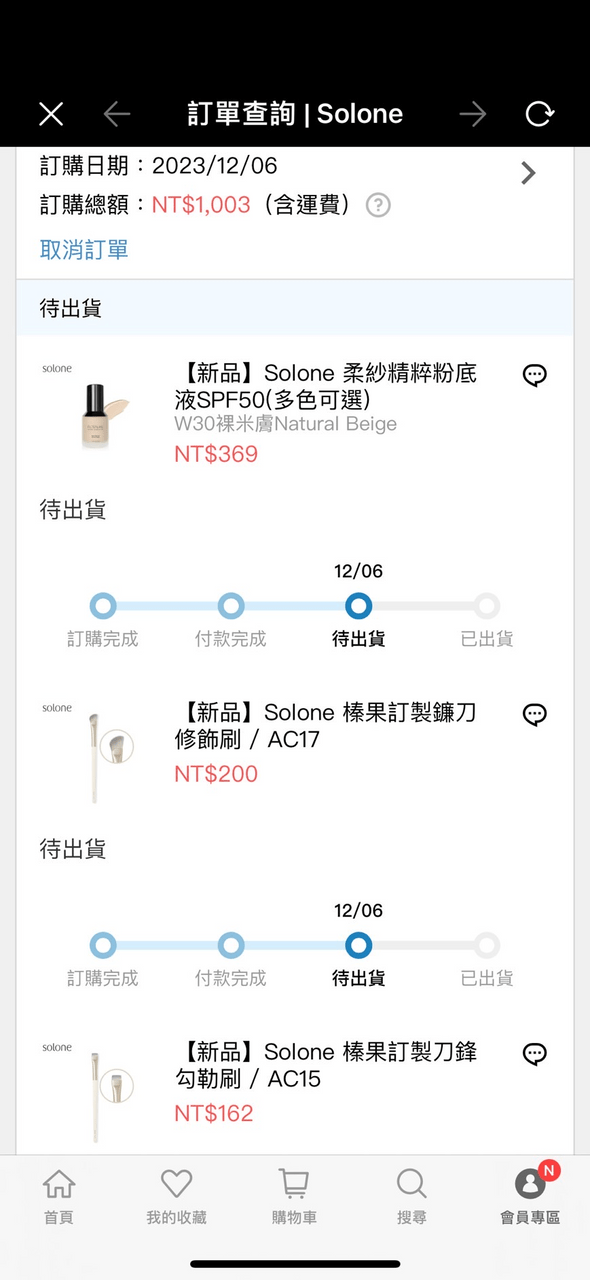Tap the forward navigation arrow

(x=472, y=113)
